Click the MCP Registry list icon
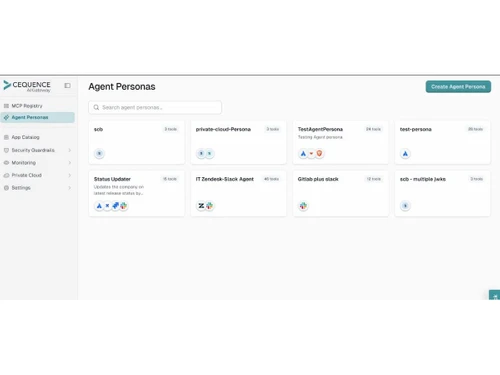The image size is (500, 375). pos(6,106)
